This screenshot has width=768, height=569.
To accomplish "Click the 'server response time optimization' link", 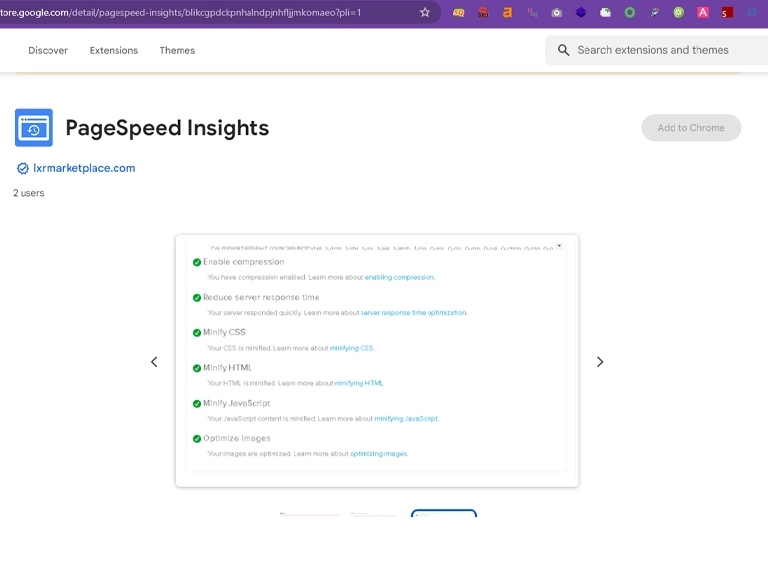I will click(413, 312).
